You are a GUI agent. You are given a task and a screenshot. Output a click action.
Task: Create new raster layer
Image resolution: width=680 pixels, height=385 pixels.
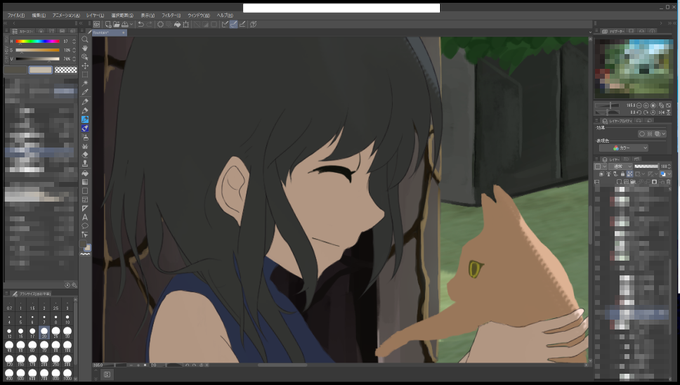(x=619, y=182)
